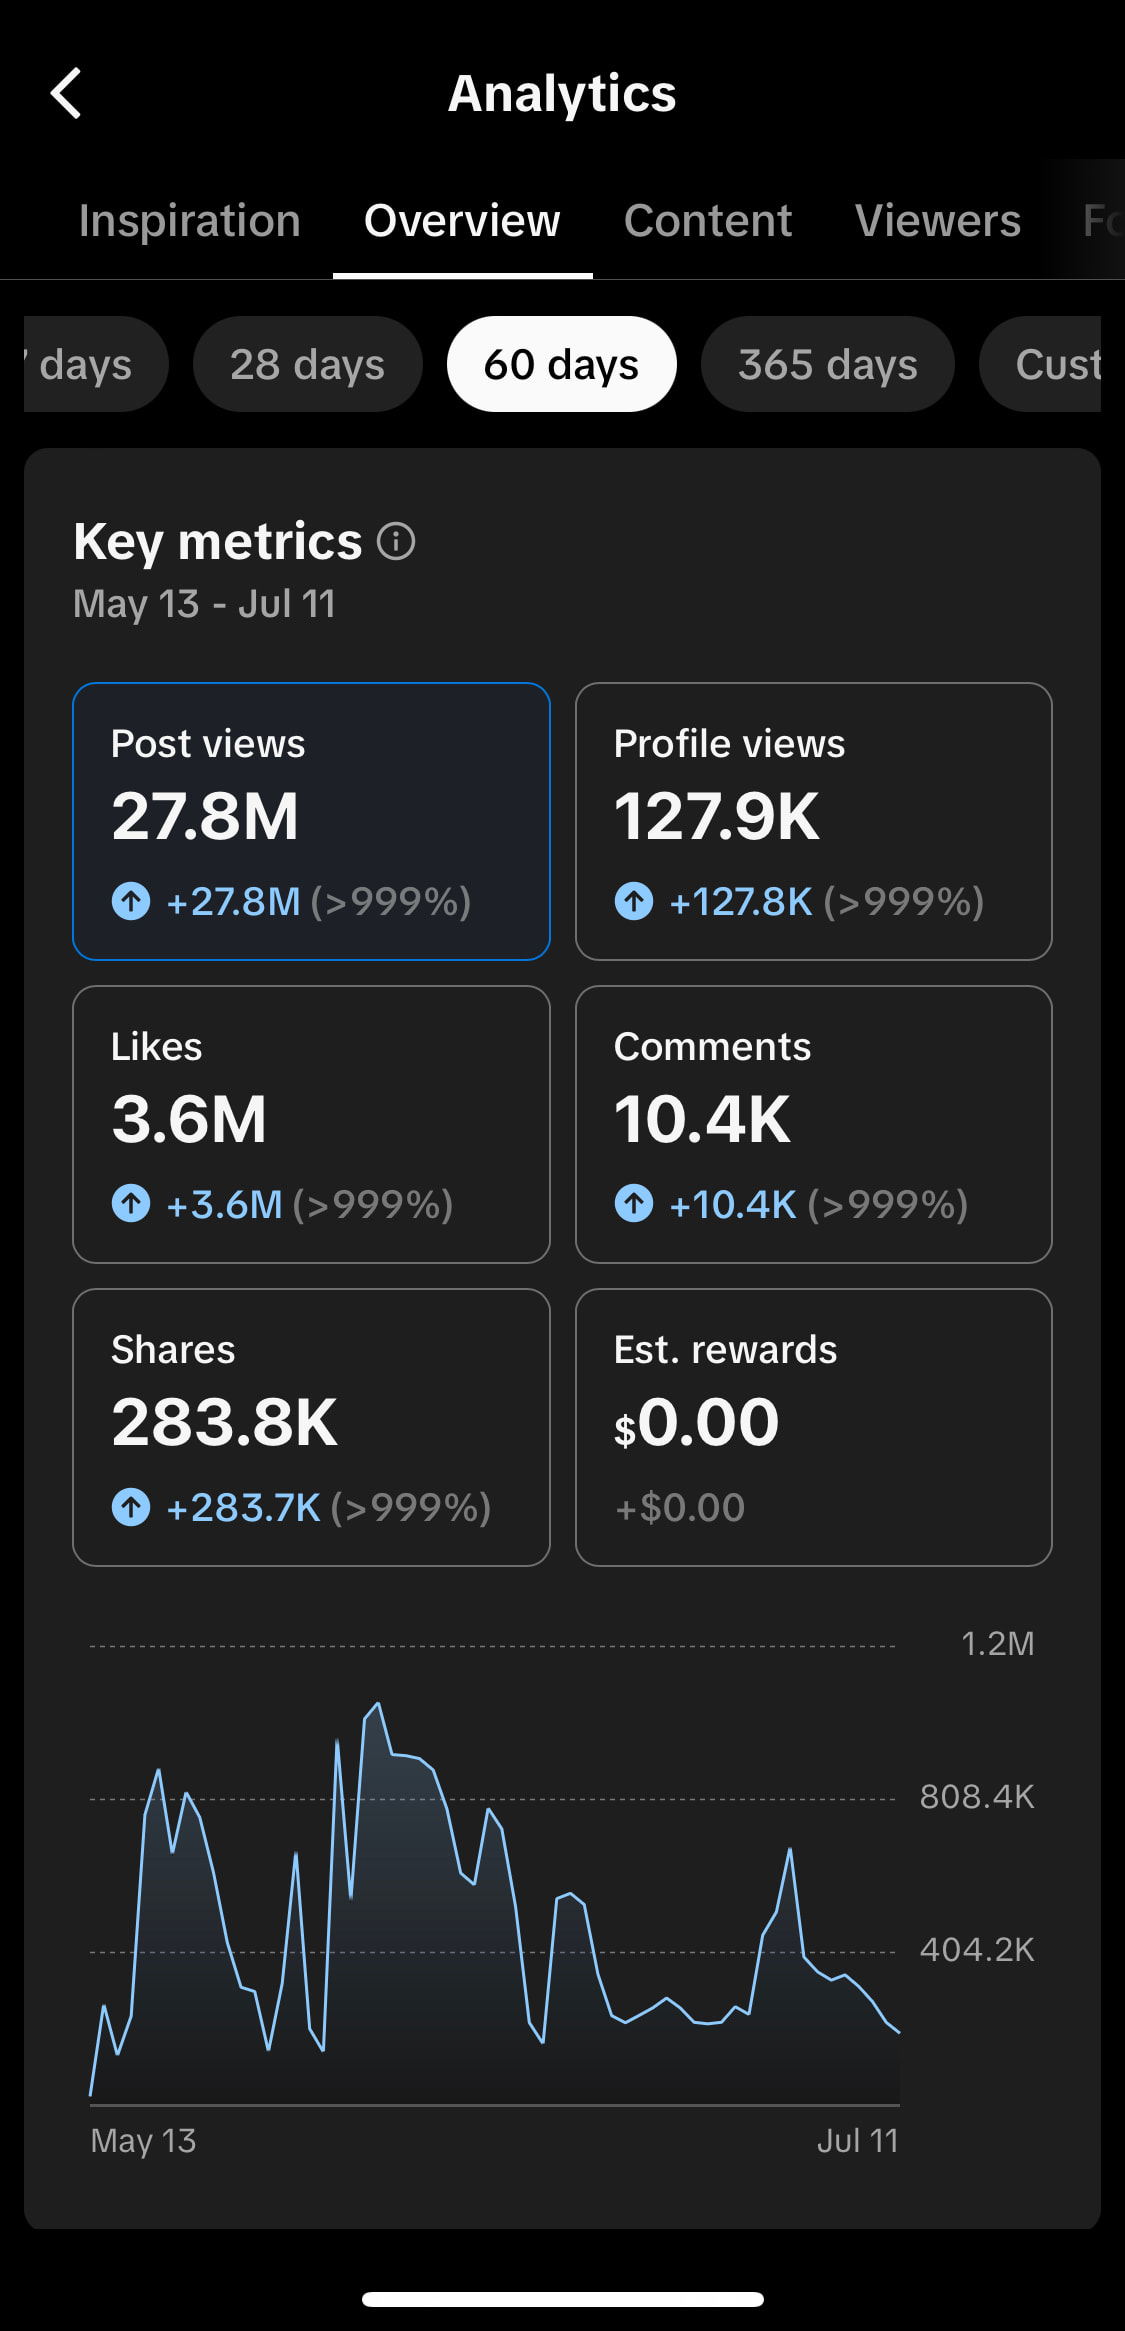
Task: Open the Key metrics info icon
Action: click(x=396, y=542)
